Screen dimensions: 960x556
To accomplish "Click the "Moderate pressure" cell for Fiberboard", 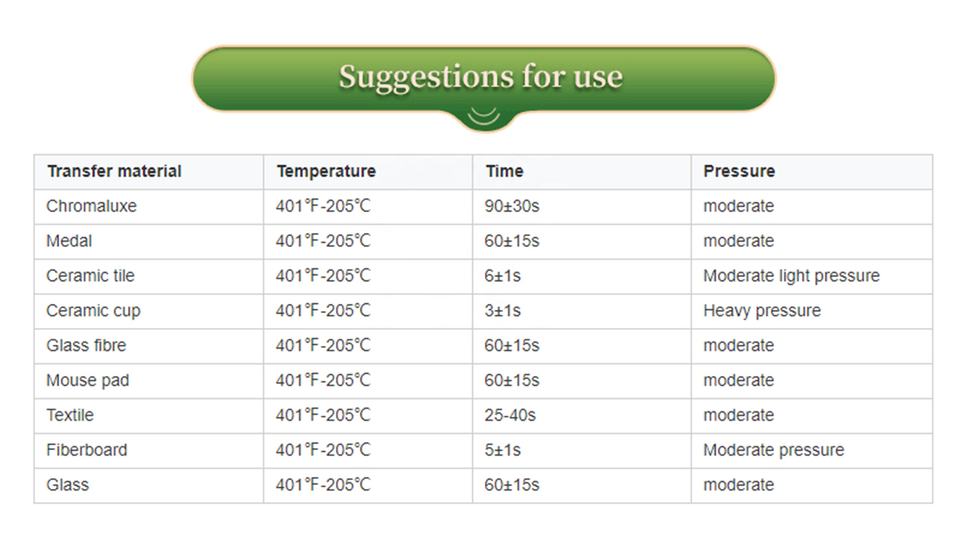I will tap(773, 450).
